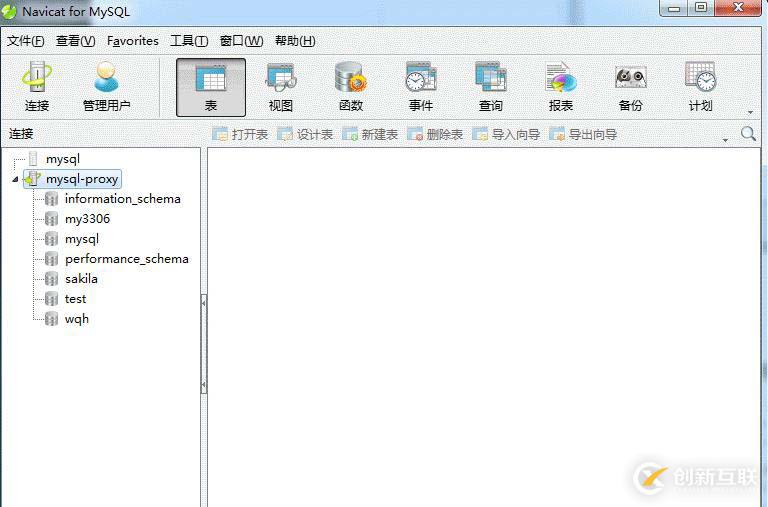Open the Favorites menu

pos(133,41)
